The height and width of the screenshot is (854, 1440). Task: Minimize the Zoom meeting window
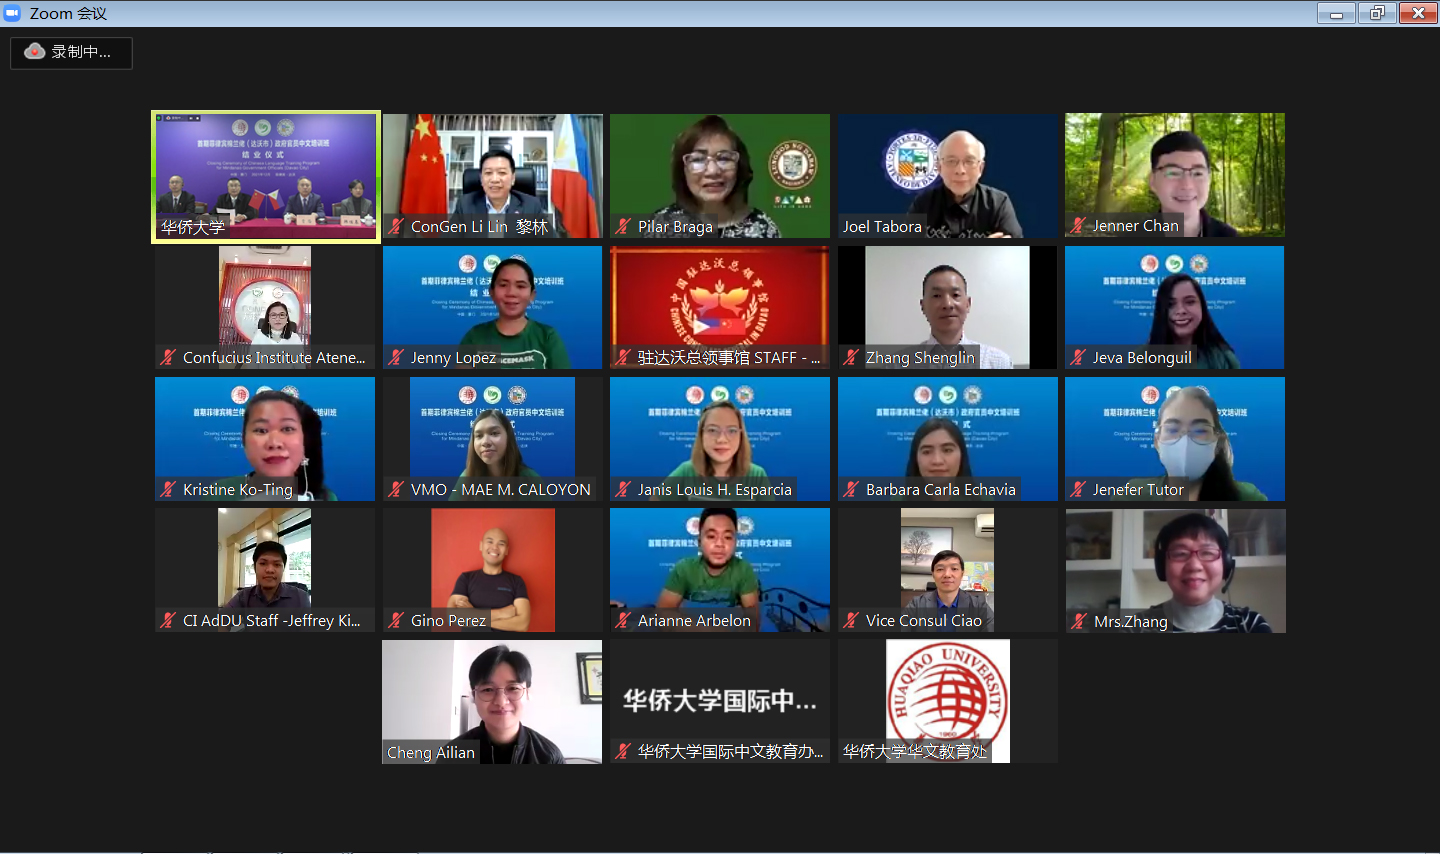pos(1336,13)
